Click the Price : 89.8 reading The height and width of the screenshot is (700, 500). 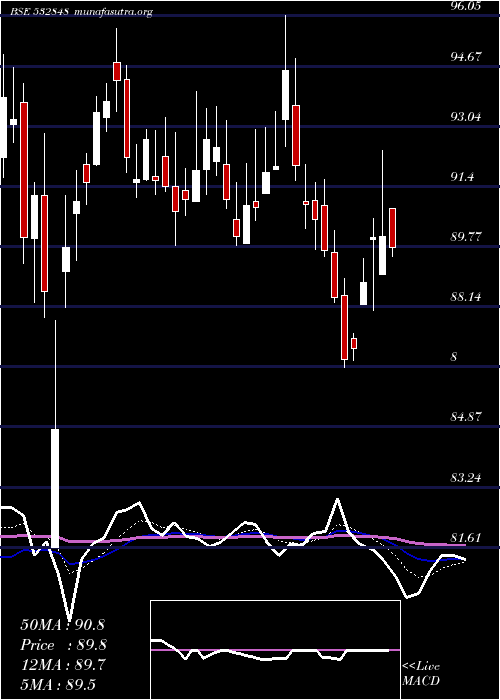63,645
